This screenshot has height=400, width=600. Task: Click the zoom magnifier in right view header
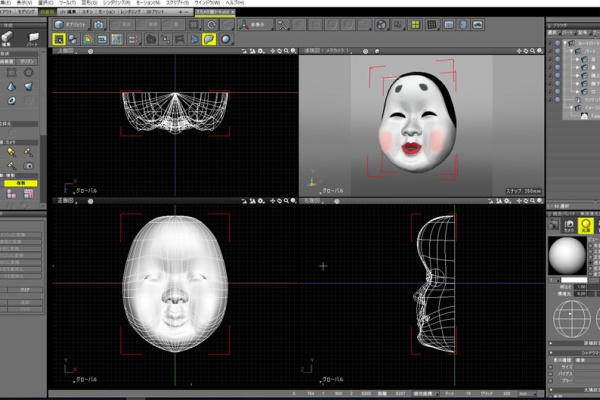533,201
